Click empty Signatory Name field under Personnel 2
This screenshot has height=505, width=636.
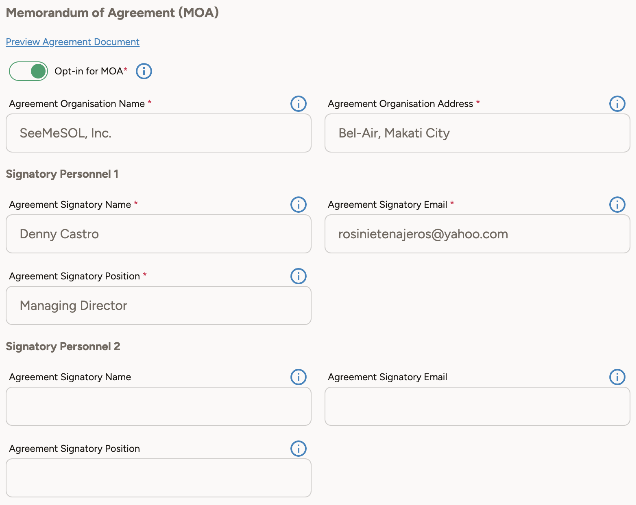[158, 407]
